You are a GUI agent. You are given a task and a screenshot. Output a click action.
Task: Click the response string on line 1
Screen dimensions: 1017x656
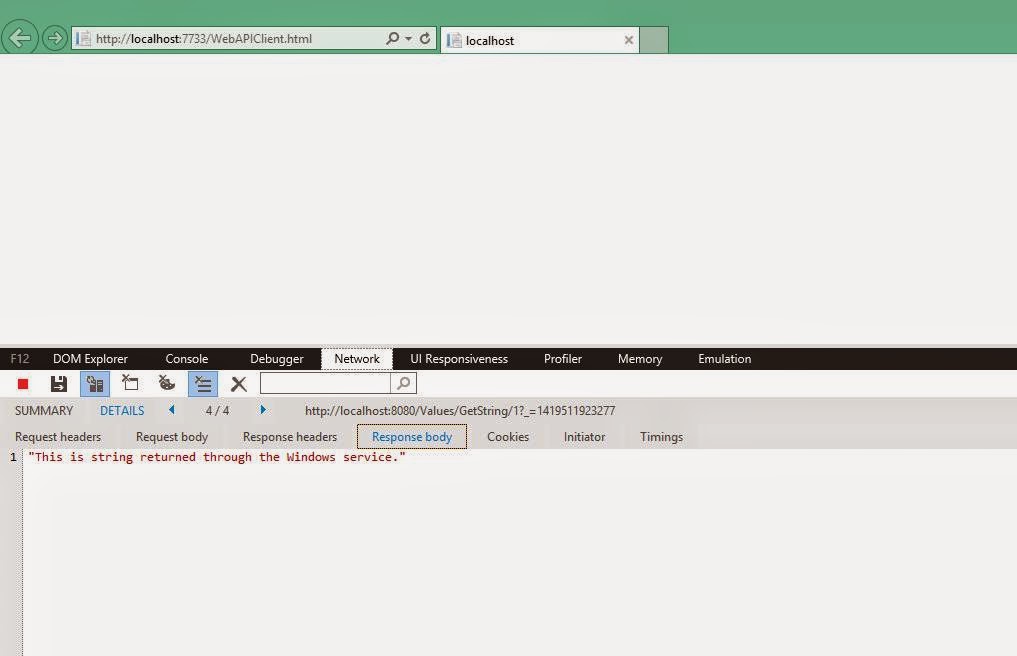217,457
